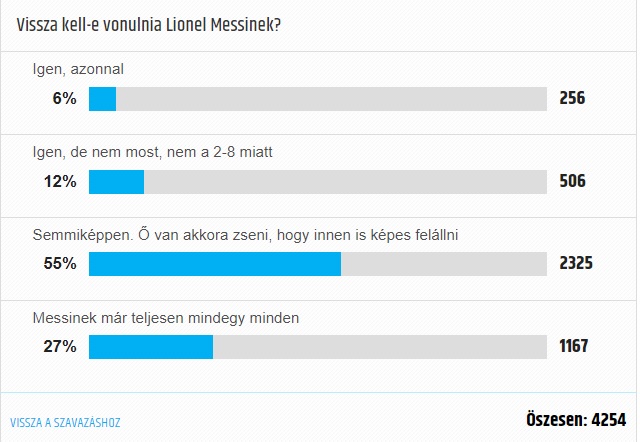Click the 6% percentage label
Viewport: 640px width, 442px height.
coord(64,99)
